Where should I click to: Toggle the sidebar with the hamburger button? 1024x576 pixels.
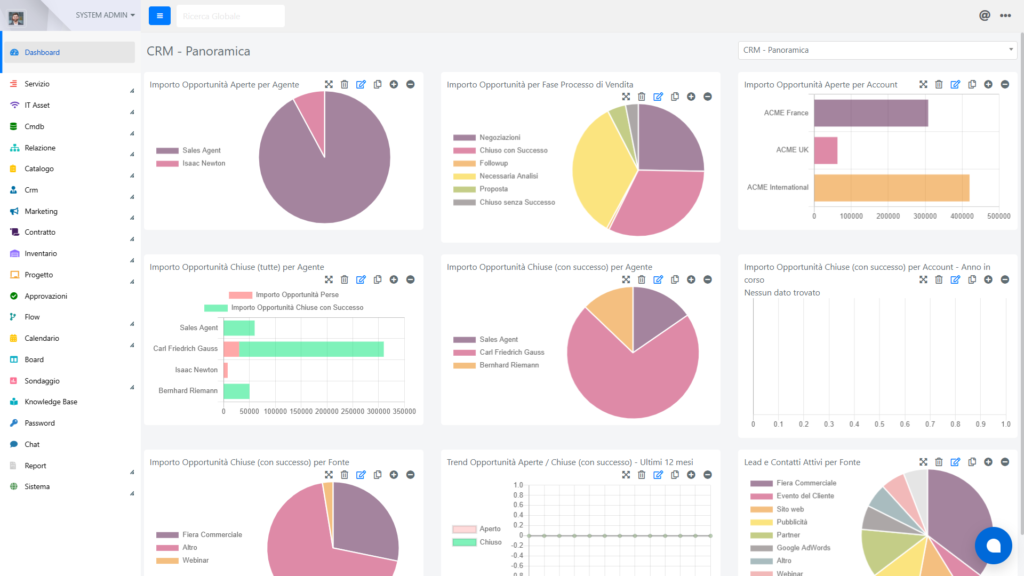pyautogui.click(x=159, y=16)
